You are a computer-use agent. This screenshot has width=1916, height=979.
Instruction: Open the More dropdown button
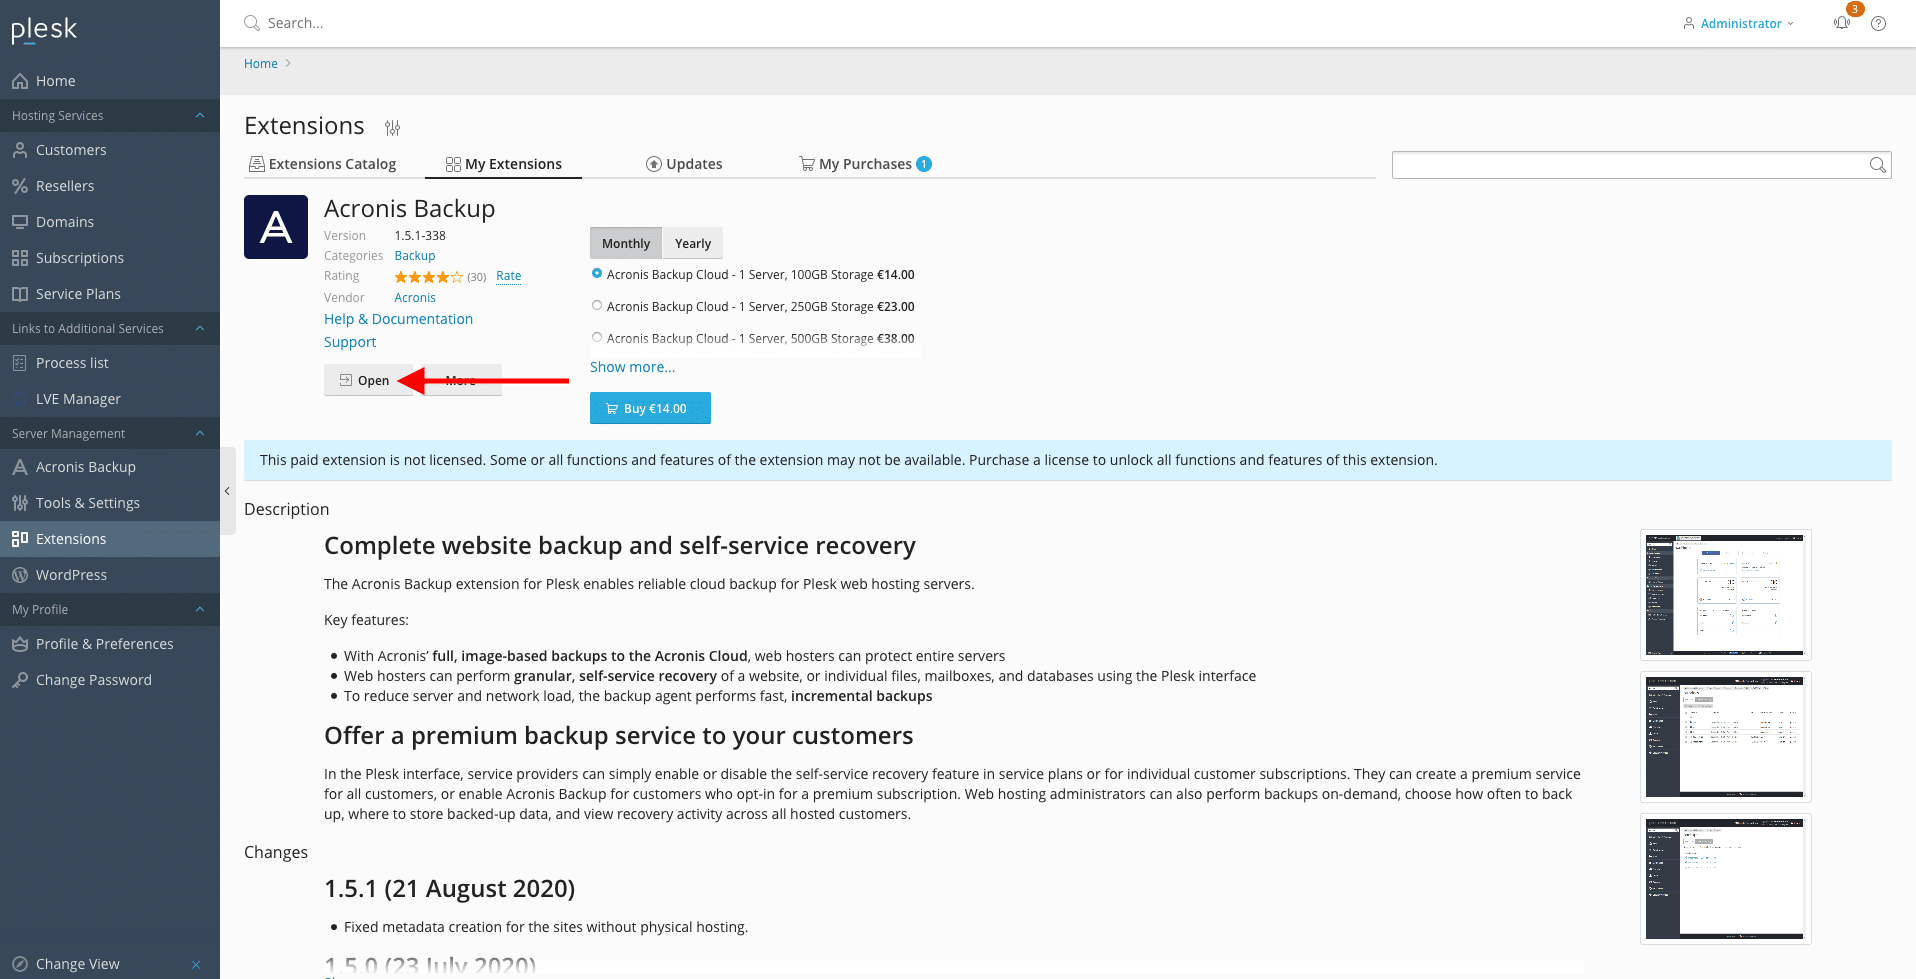[x=460, y=380]
